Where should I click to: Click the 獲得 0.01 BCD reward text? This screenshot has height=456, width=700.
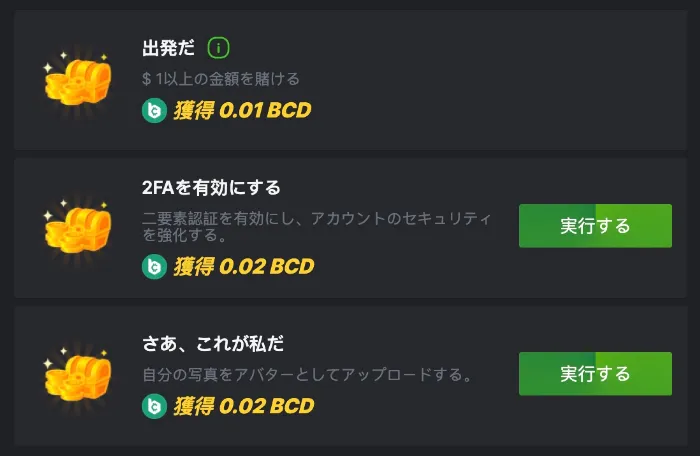242,110
